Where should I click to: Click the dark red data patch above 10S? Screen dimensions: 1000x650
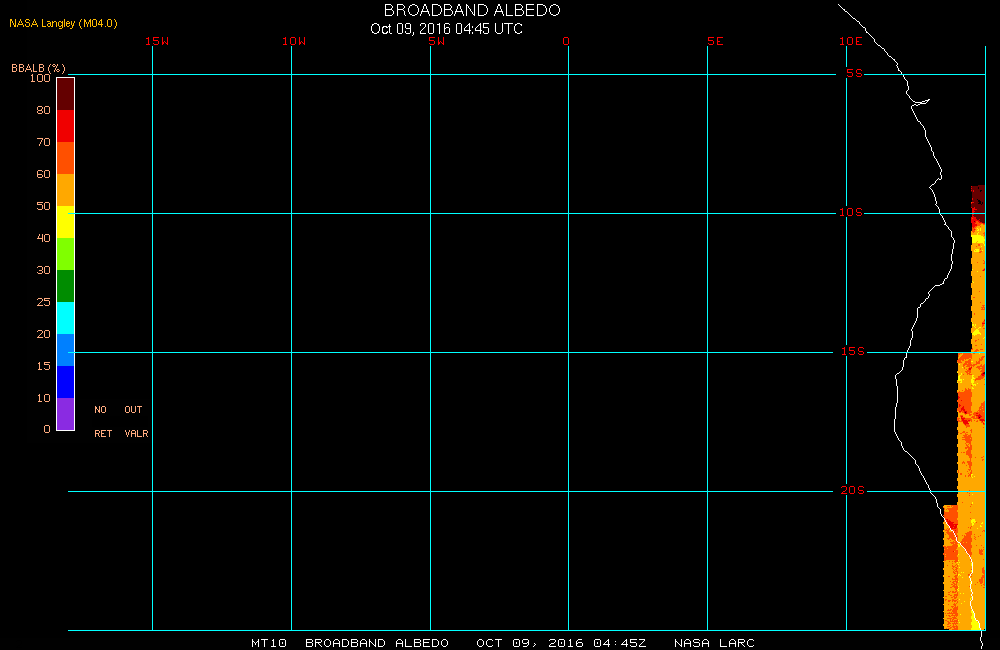[978, 199]
